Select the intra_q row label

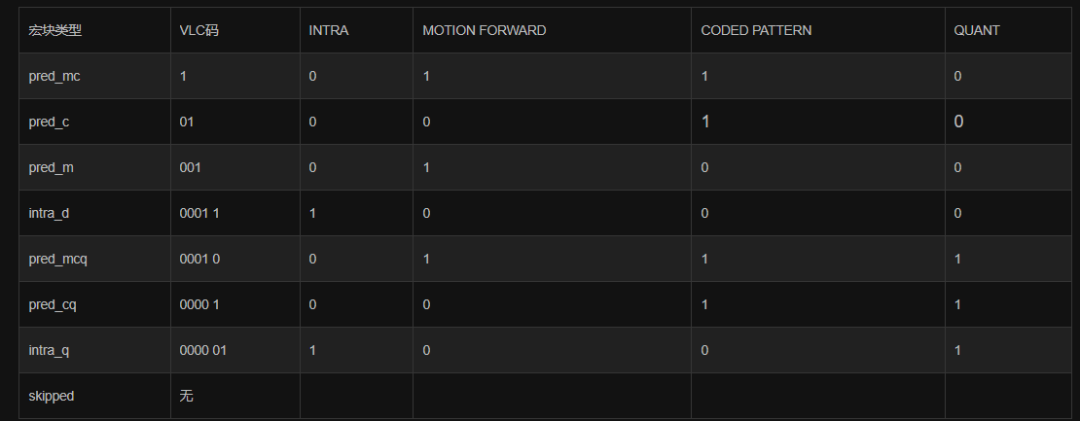coord(50,350)
